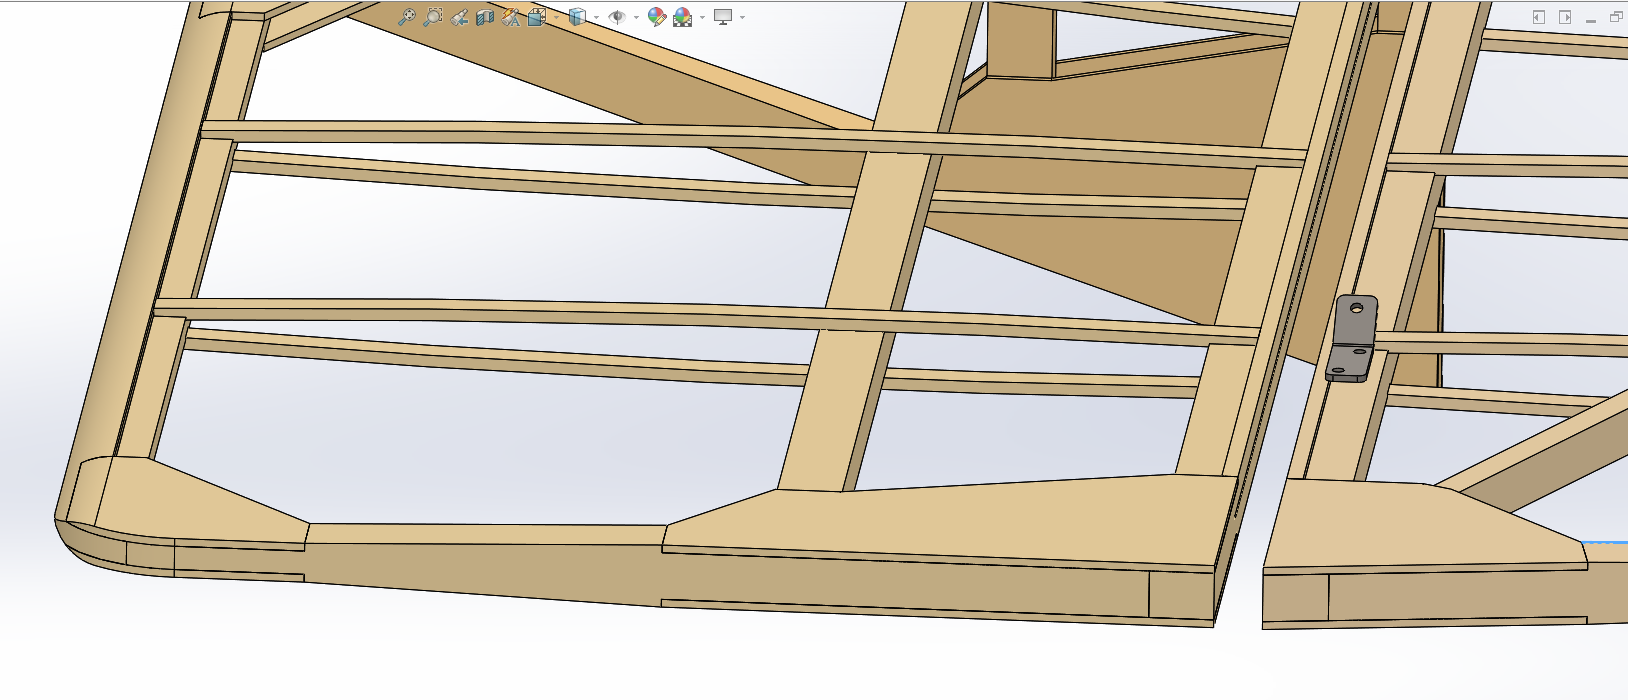Expand the Apply Scene dropdown arrow
This screenshot has height=700, width=1628.
click(x=702, y=17)
